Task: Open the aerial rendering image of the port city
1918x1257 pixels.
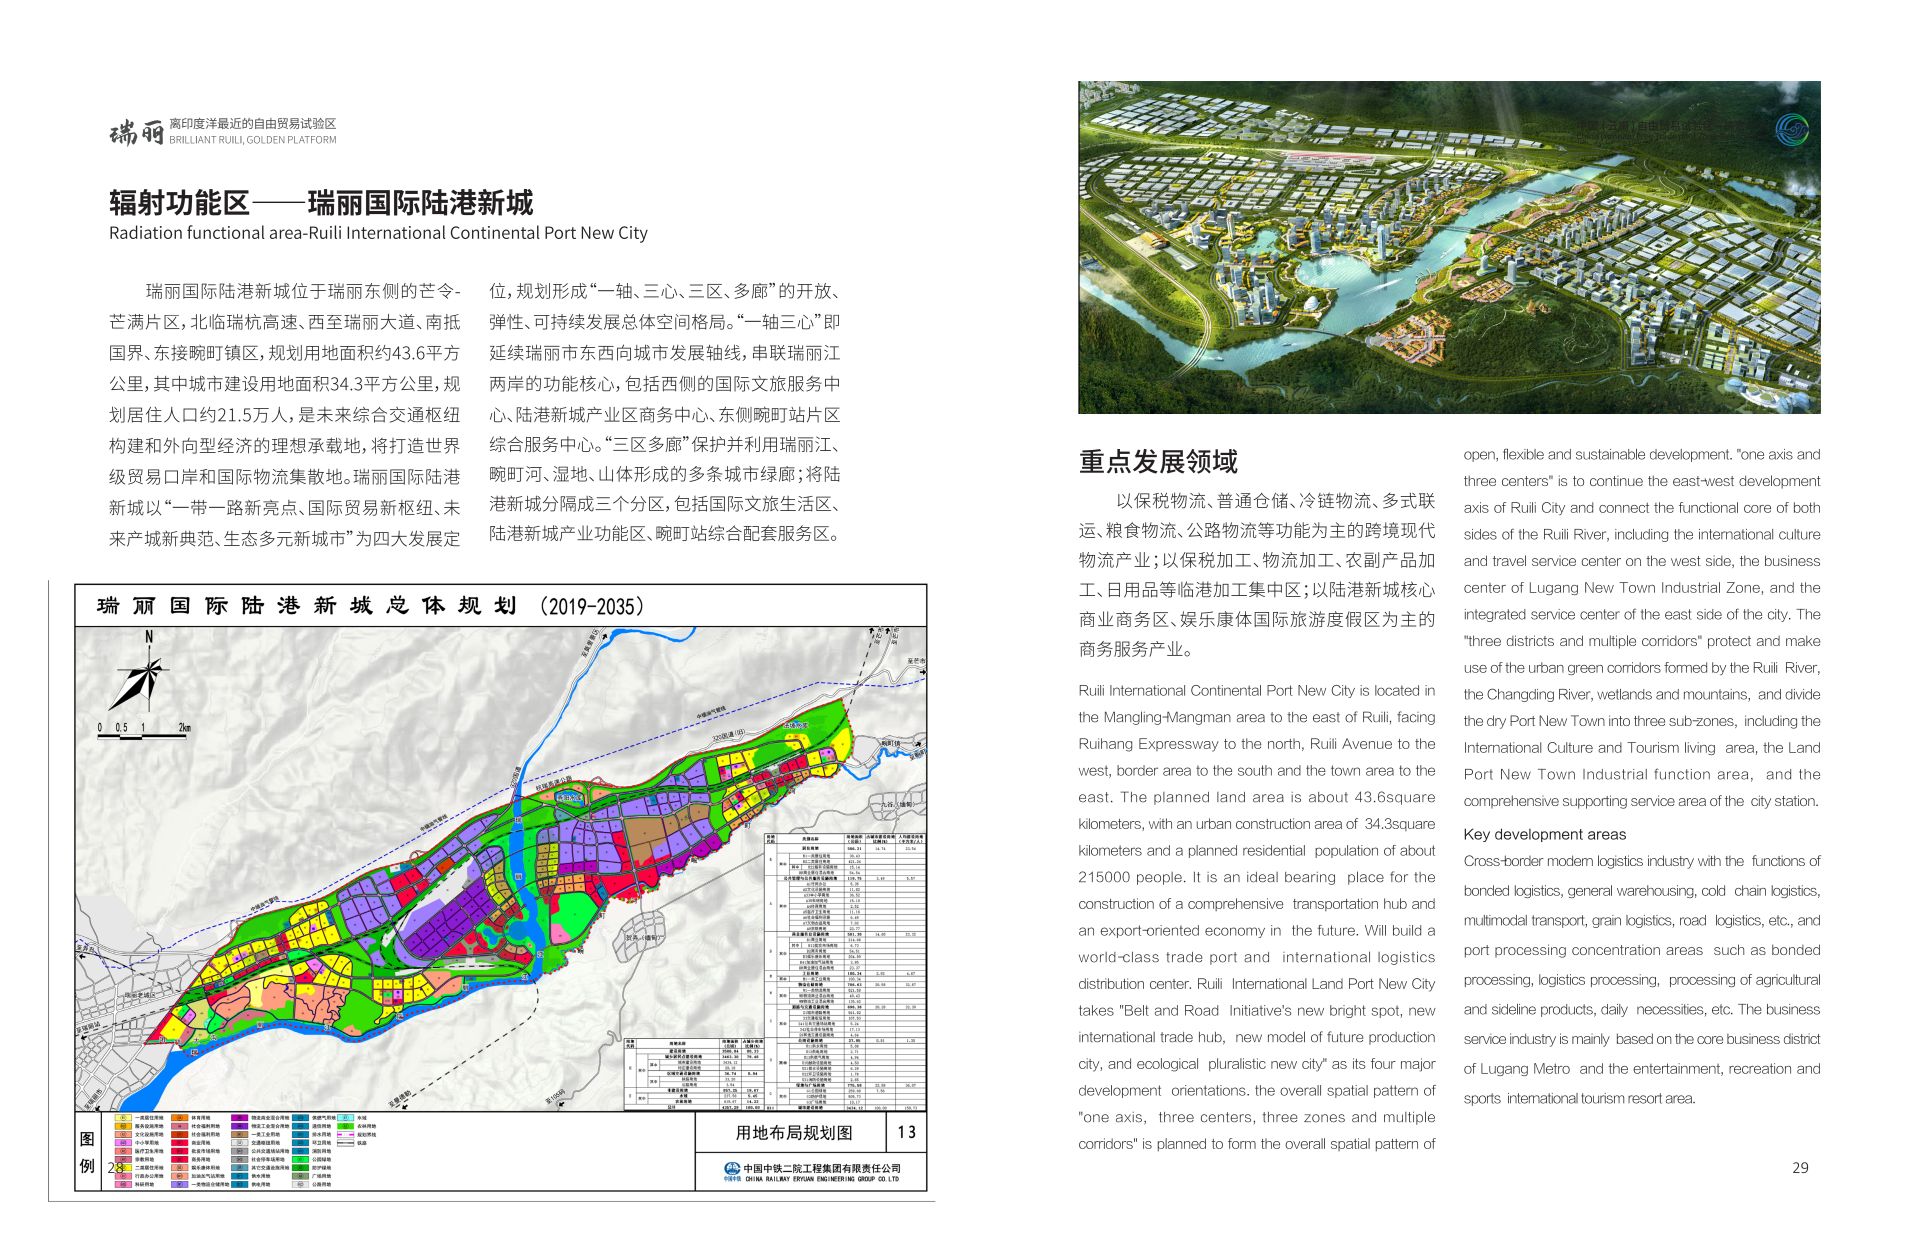Action: [x=1448, y=247]
